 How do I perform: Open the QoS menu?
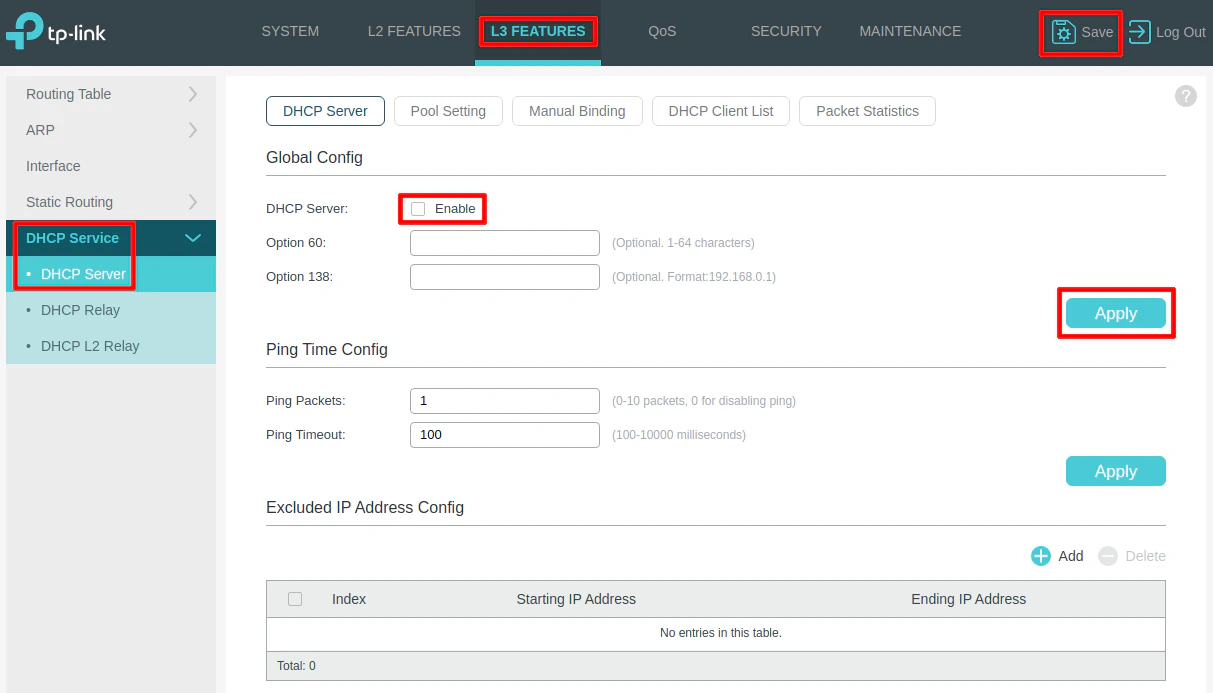(x=662, y=31)
